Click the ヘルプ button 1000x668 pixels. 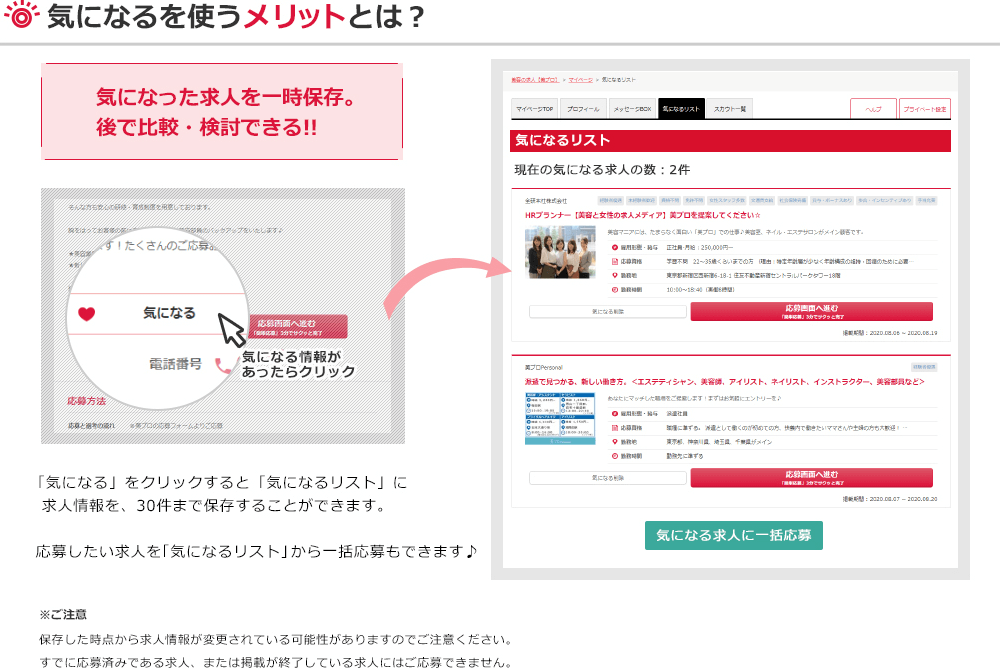tap(872, 109)
